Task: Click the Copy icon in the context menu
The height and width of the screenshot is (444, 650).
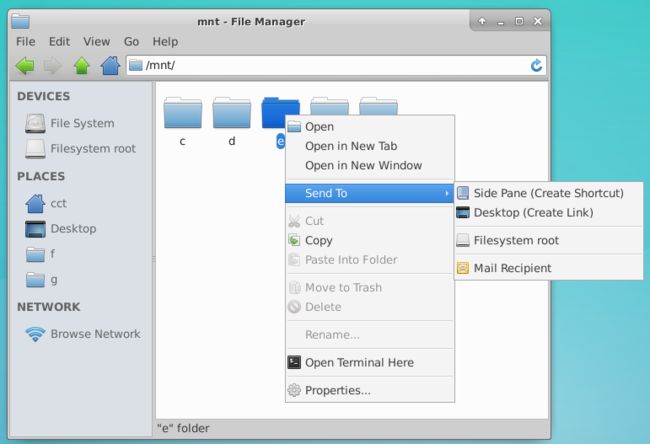Action: pyautogui.click(x=294, y=240)
